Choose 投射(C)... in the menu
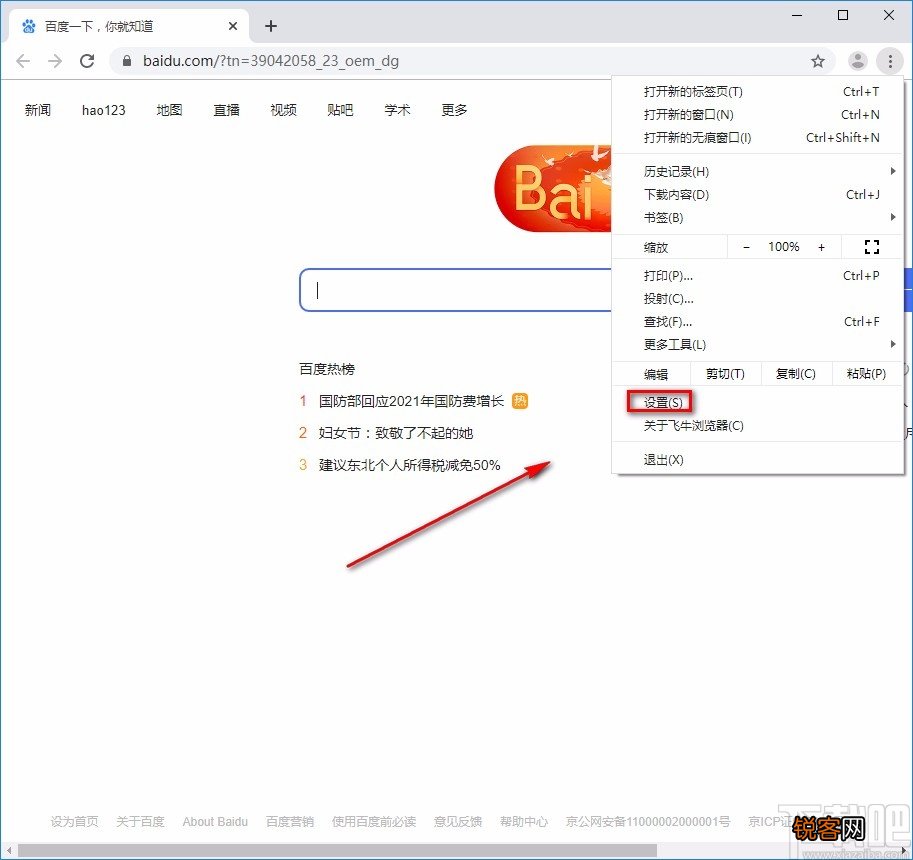Viewport: 913px width, 860px height. tap(758, 299)
